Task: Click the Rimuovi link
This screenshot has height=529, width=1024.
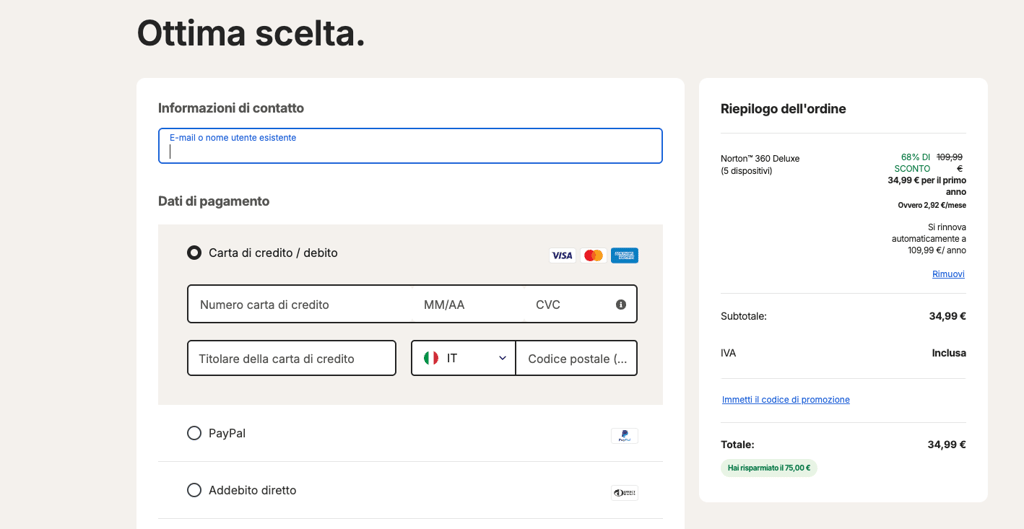Action: (948, 274)
